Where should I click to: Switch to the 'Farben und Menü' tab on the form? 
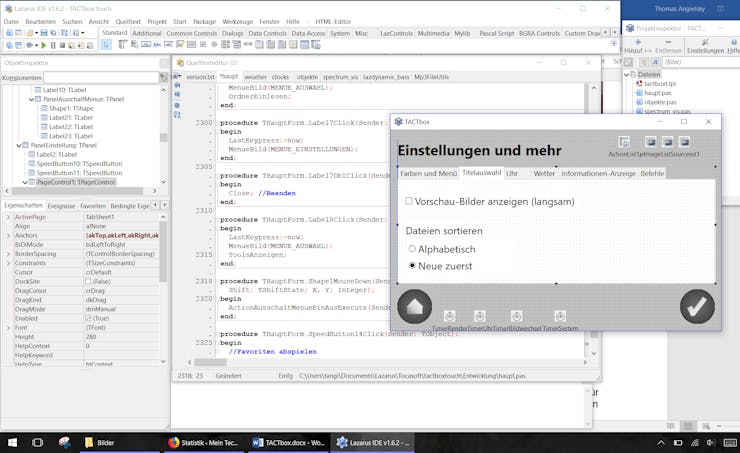coord(429,173)
